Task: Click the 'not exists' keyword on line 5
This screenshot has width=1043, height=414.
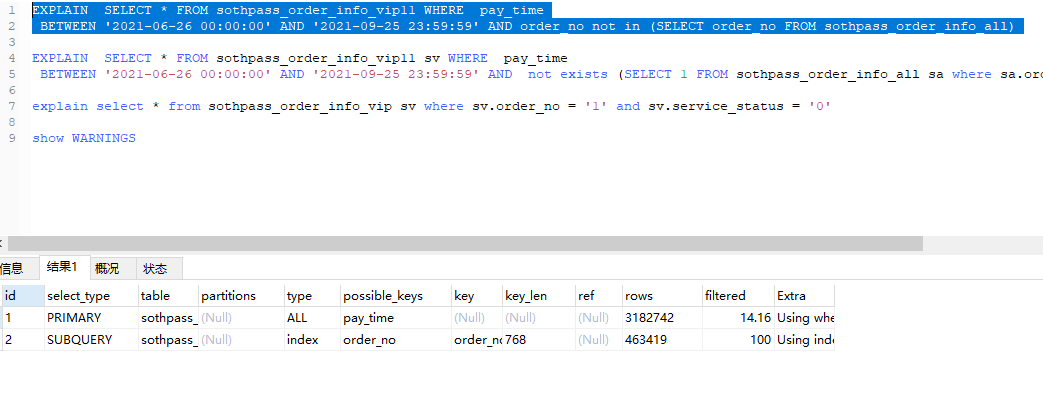Action: (x=567, y=75)
